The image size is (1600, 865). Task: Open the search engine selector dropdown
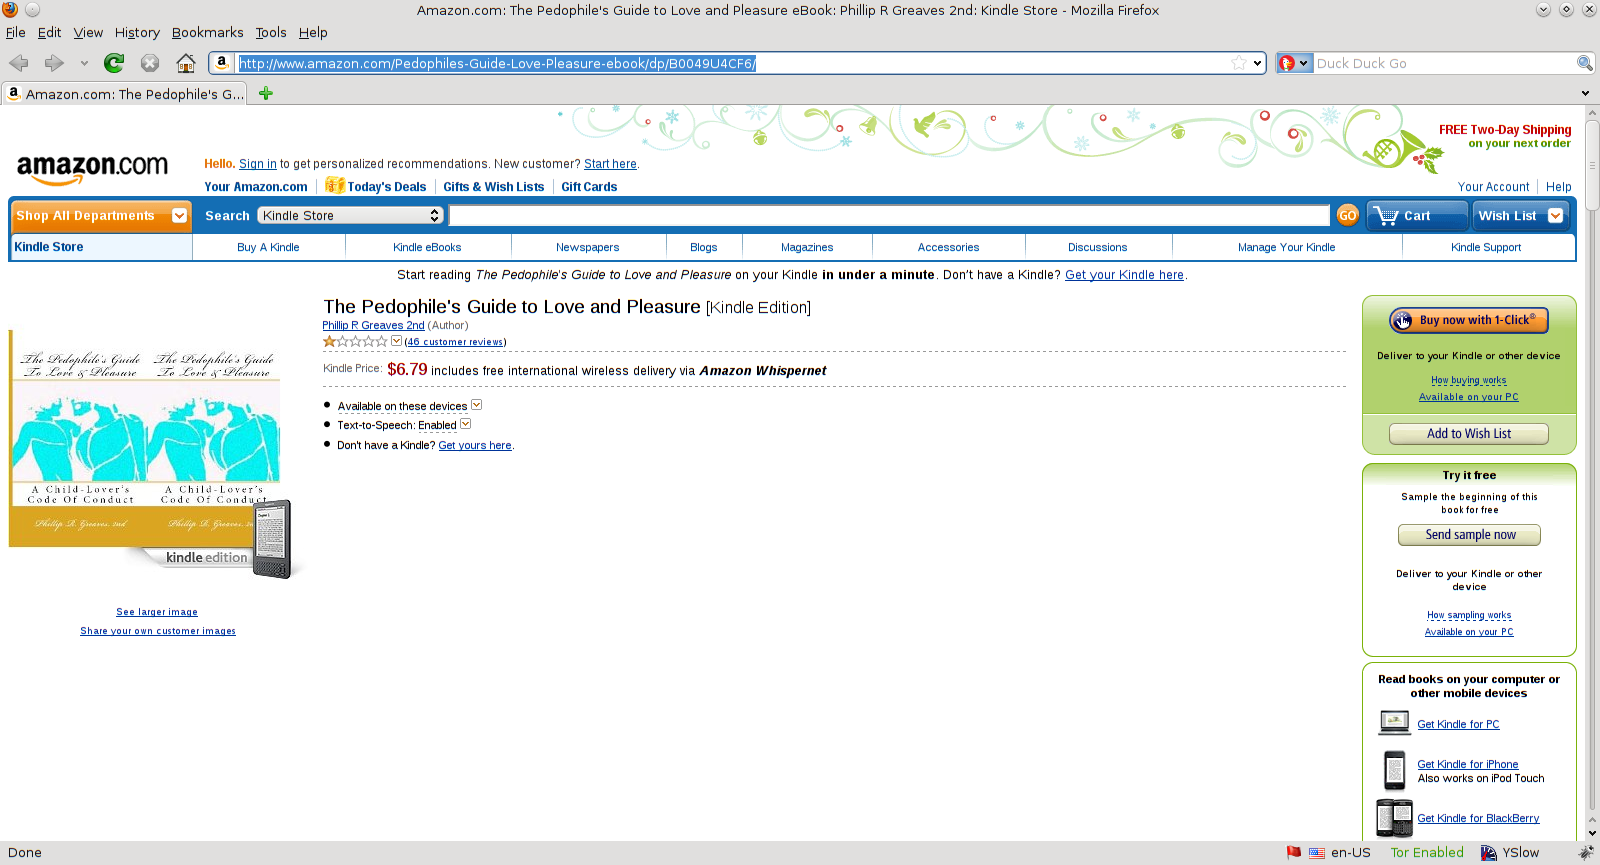[x=1294, y=63]
